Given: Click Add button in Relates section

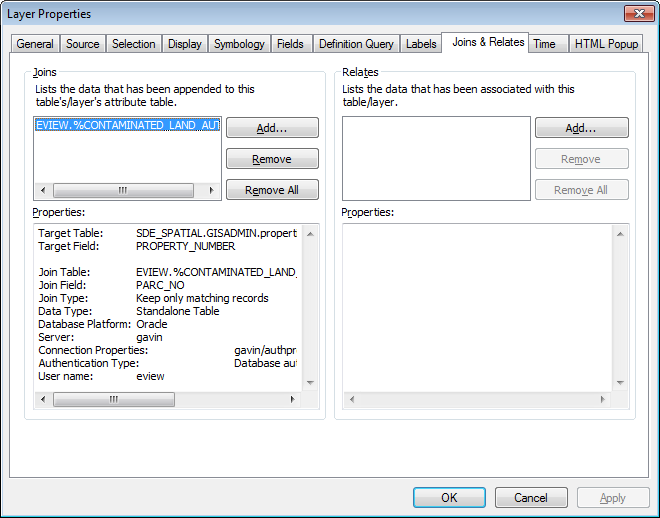Looking at the screenshot, I should pos(581,128).
